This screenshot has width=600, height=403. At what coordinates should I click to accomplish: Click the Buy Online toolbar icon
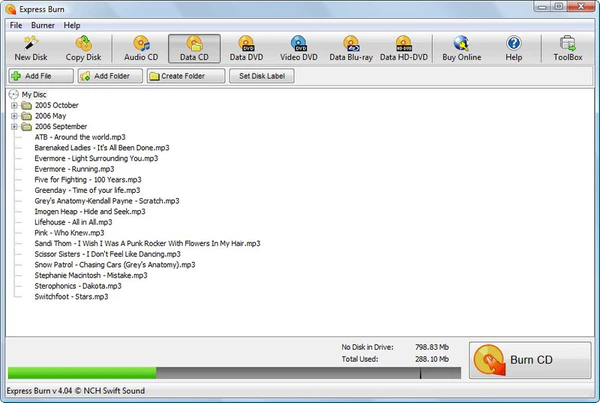click(x=461, y=48)
